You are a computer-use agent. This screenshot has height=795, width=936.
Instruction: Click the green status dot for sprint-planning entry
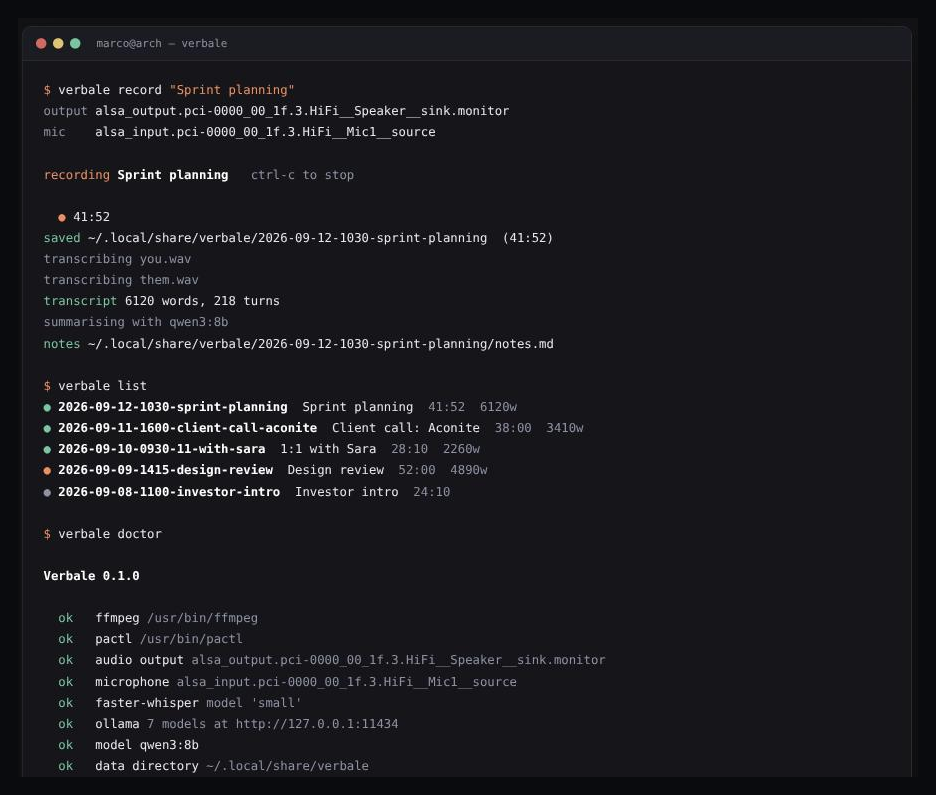[x=47, y=408]
